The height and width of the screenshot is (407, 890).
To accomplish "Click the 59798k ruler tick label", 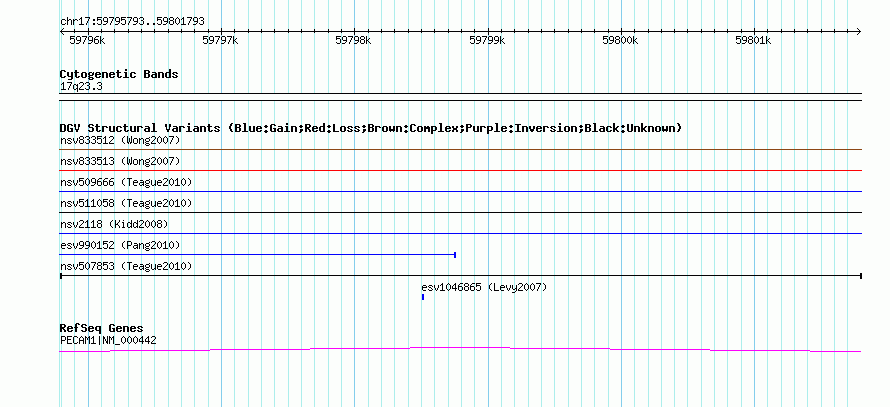I will pos(353,40).
